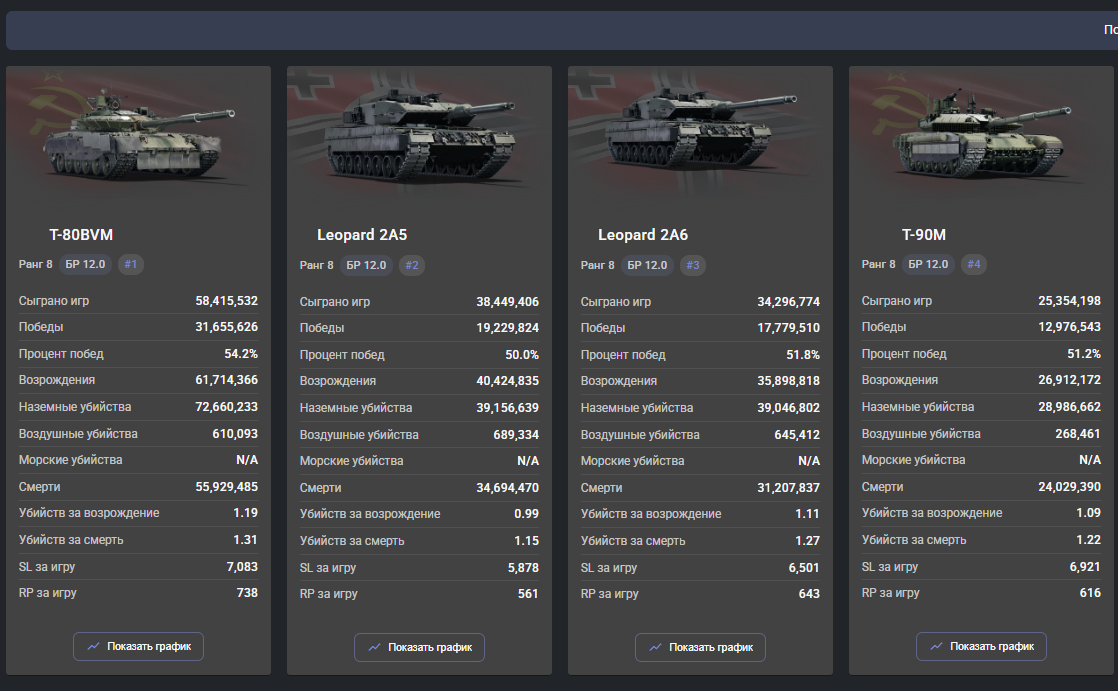Select victories value 31,655,626
1118x691 pixels.
pos(227,327)
